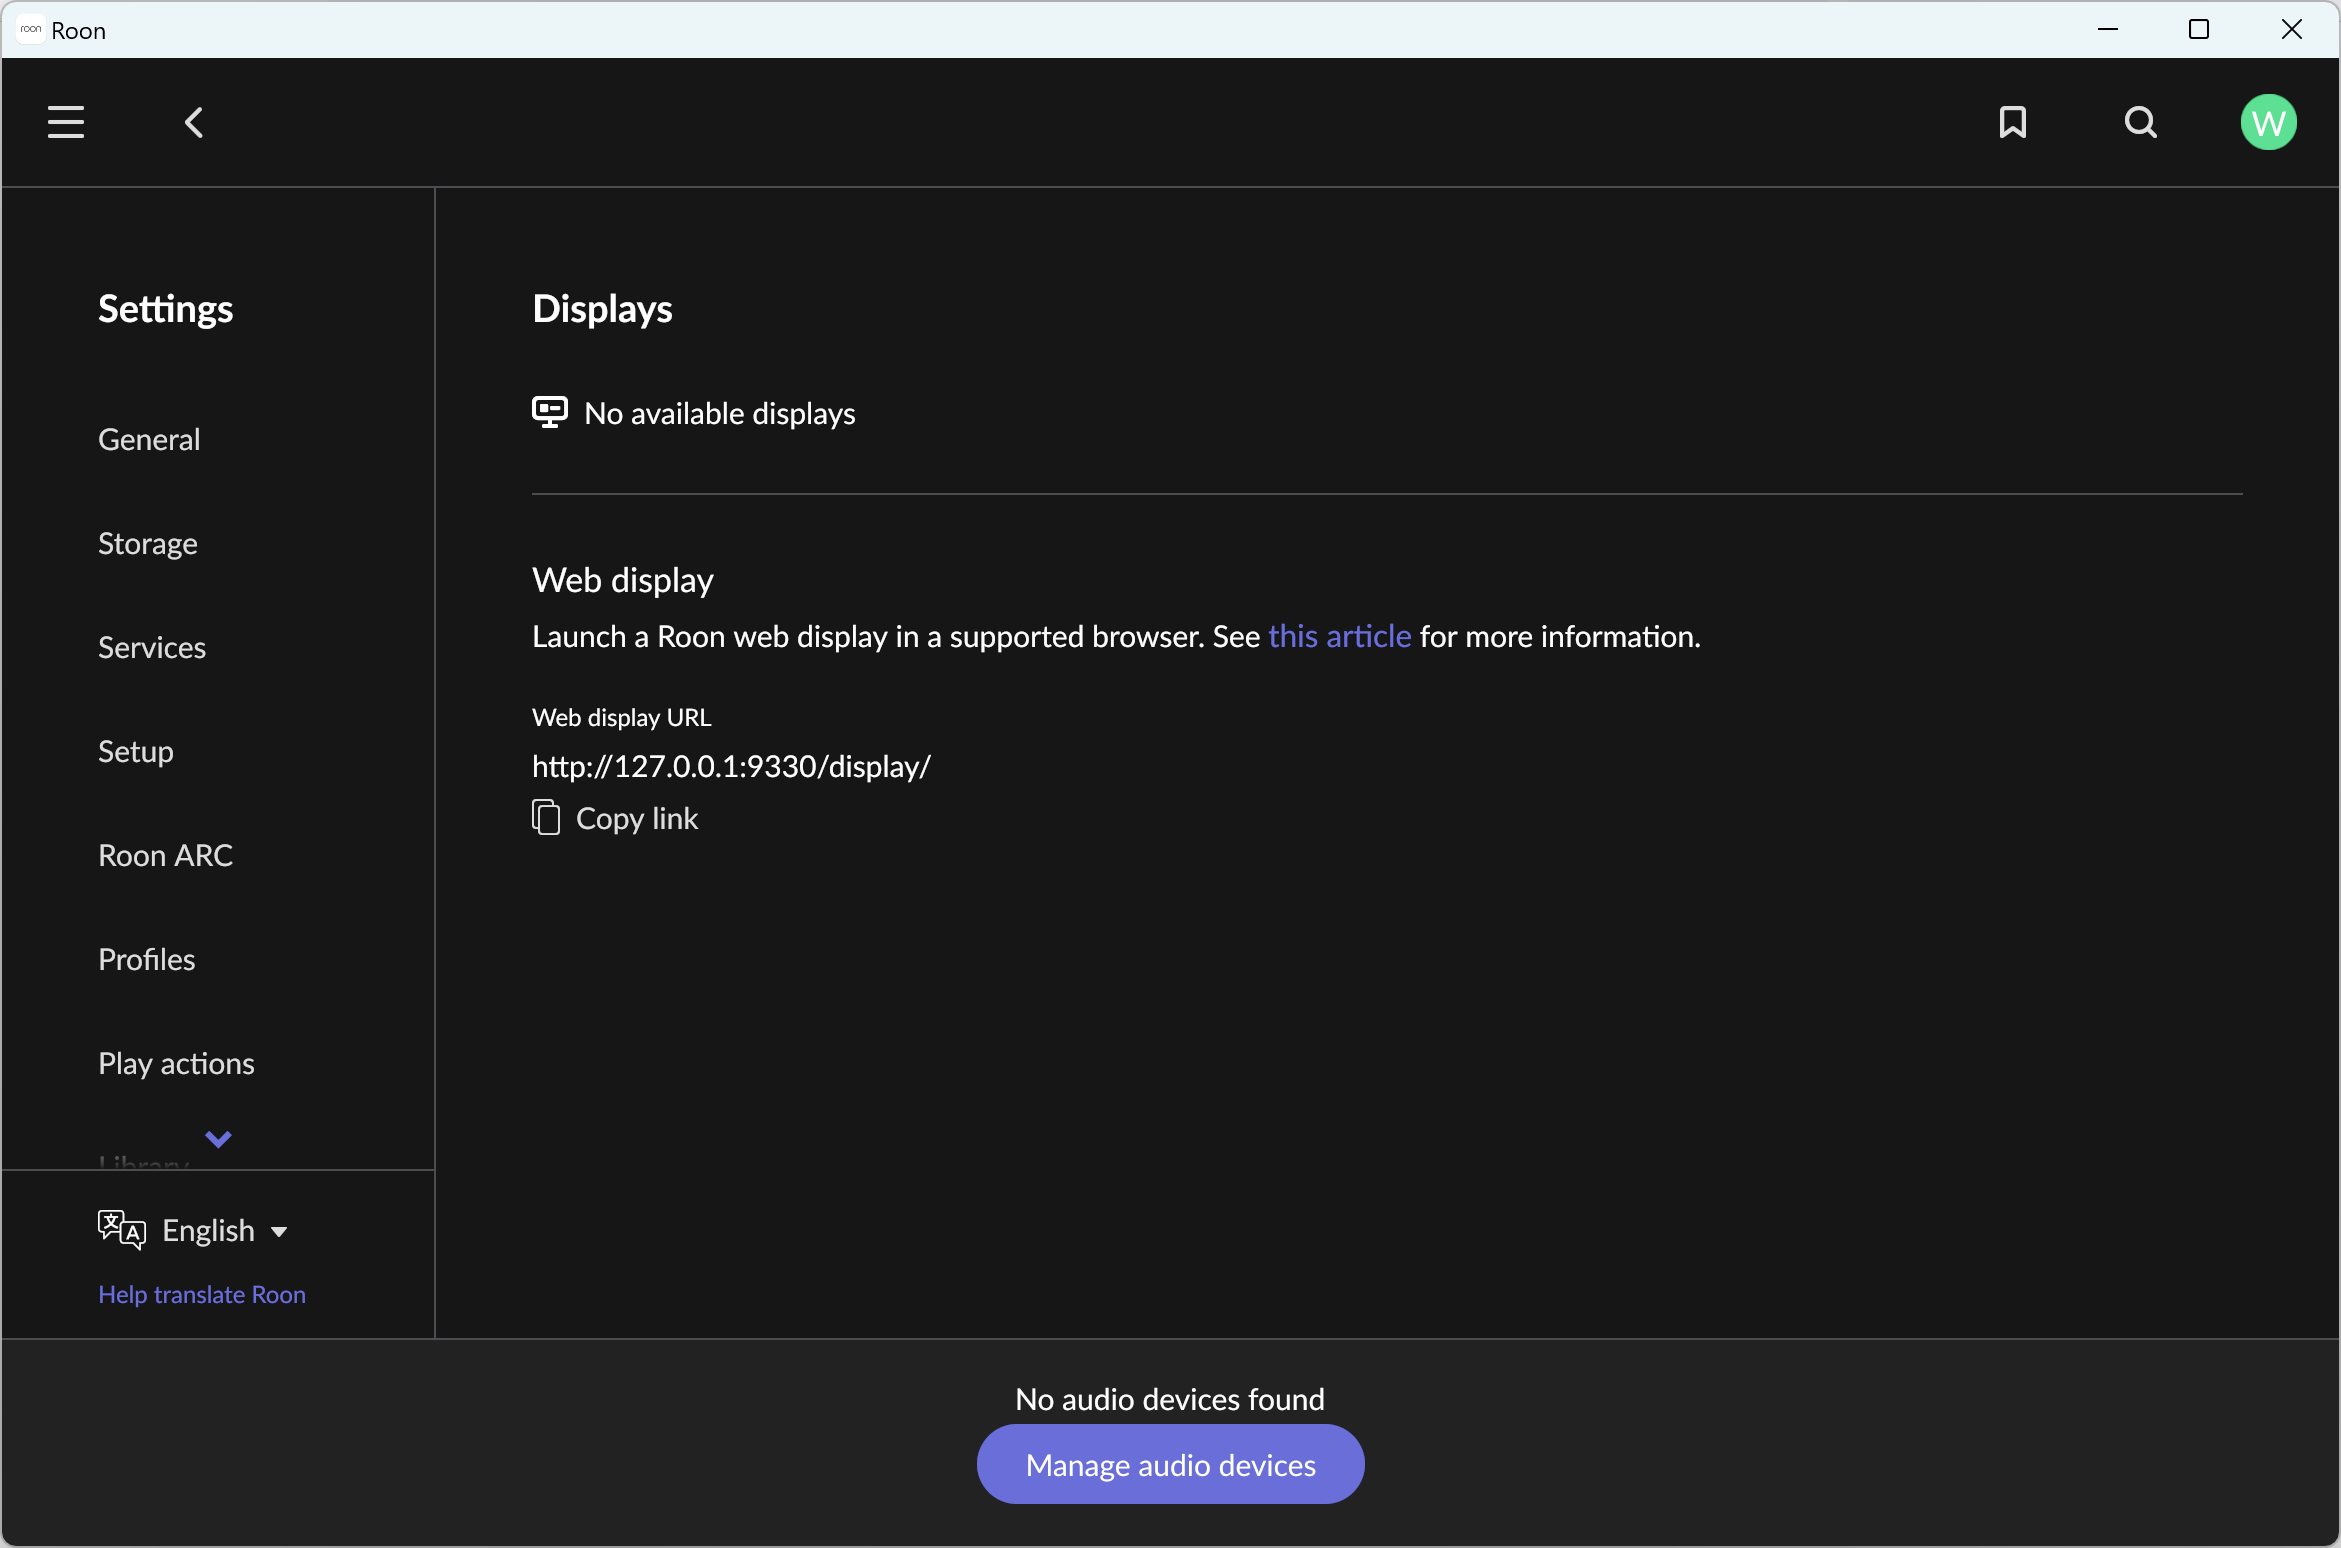Open the English language dropdown
The image size is (2341, 1548).
click(x=225, y=1230)
